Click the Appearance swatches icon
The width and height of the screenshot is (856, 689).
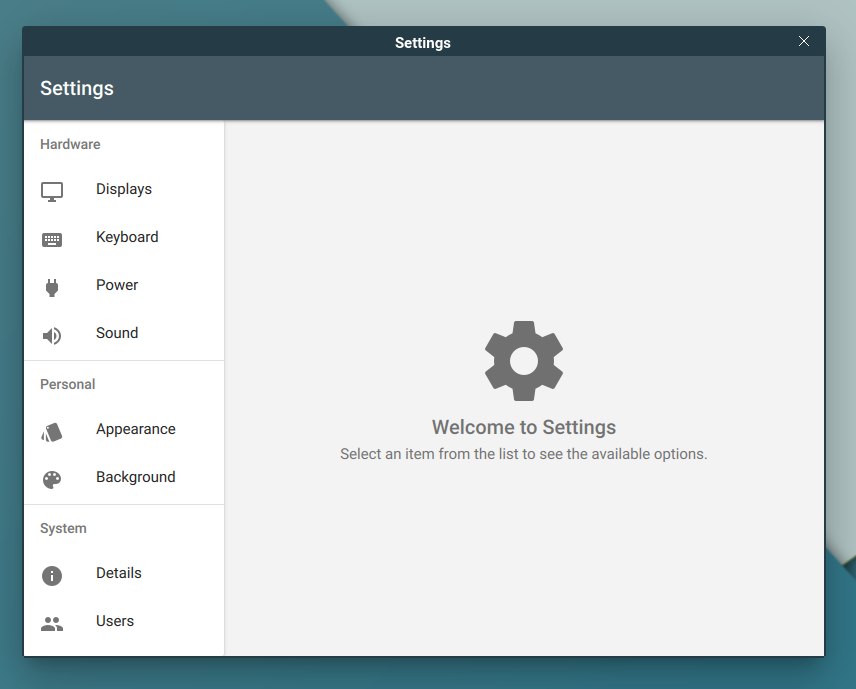click(x=52, y=432)
